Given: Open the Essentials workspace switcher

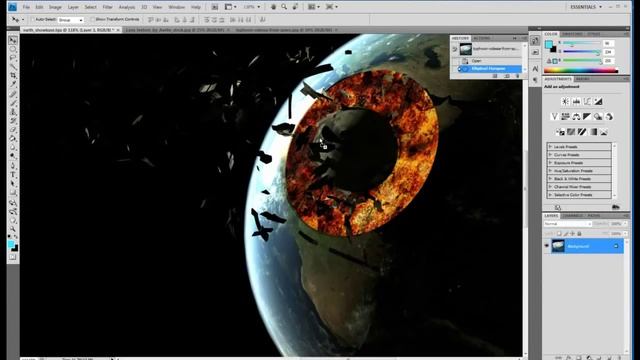Looking at the screenshot, I should coord(586,7).
